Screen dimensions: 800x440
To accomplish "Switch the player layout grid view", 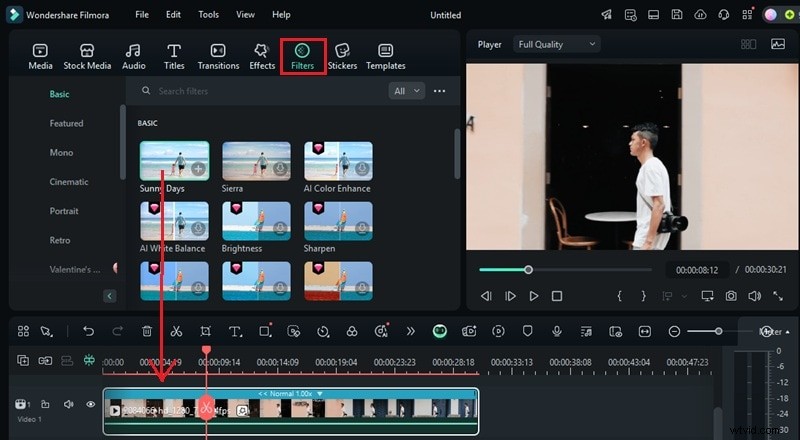I will point(748,44).
